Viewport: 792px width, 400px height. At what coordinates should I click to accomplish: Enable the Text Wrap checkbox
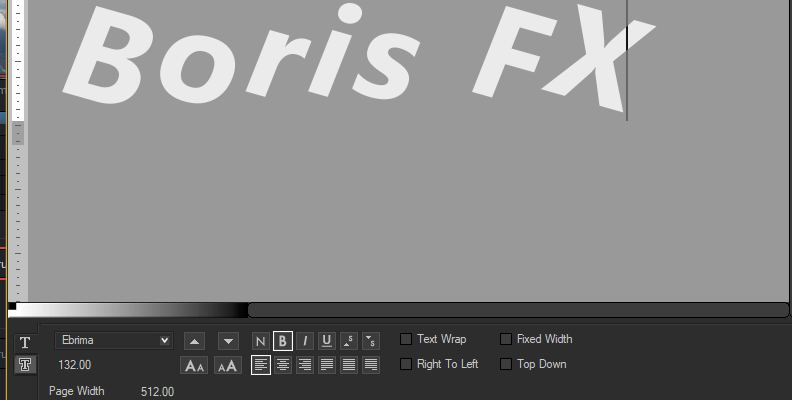click(406, 340)
